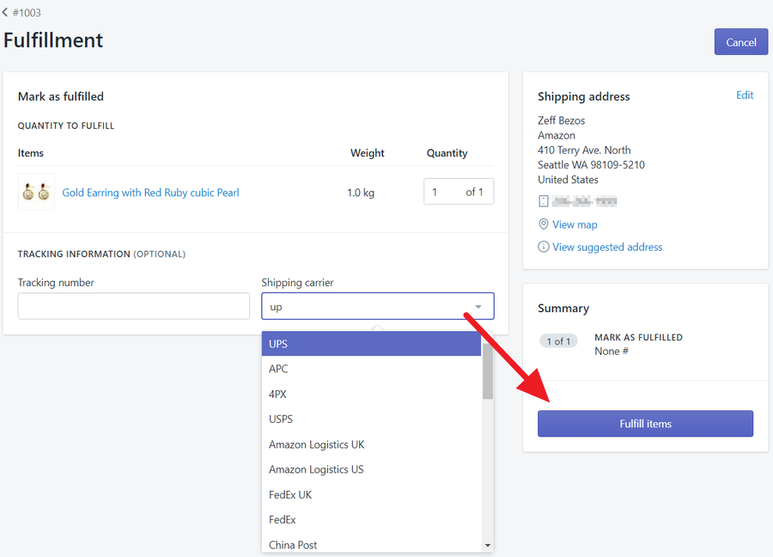The height and width of the screenshot is (557, 773).
Task: Click the quantity to fulfill input
Action: pyautogui.click(x=445, y=192)
